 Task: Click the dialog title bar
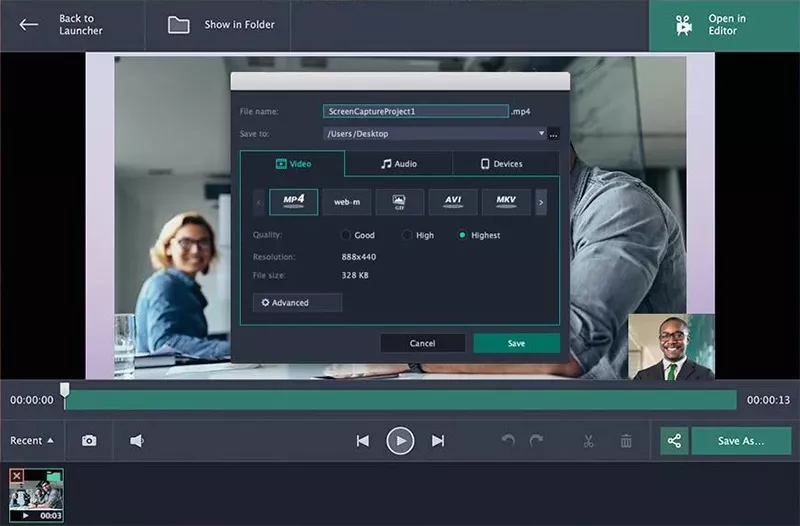(x=401, y=82)
